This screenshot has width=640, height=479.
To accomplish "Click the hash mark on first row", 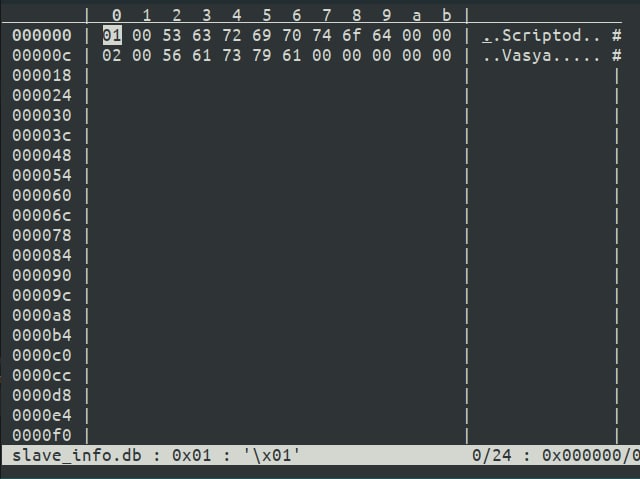I will 616,35.
